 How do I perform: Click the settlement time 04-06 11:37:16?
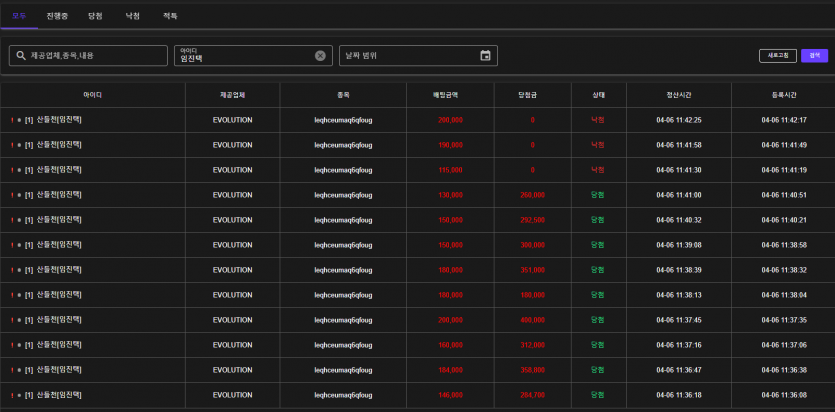tap(679, 345)
